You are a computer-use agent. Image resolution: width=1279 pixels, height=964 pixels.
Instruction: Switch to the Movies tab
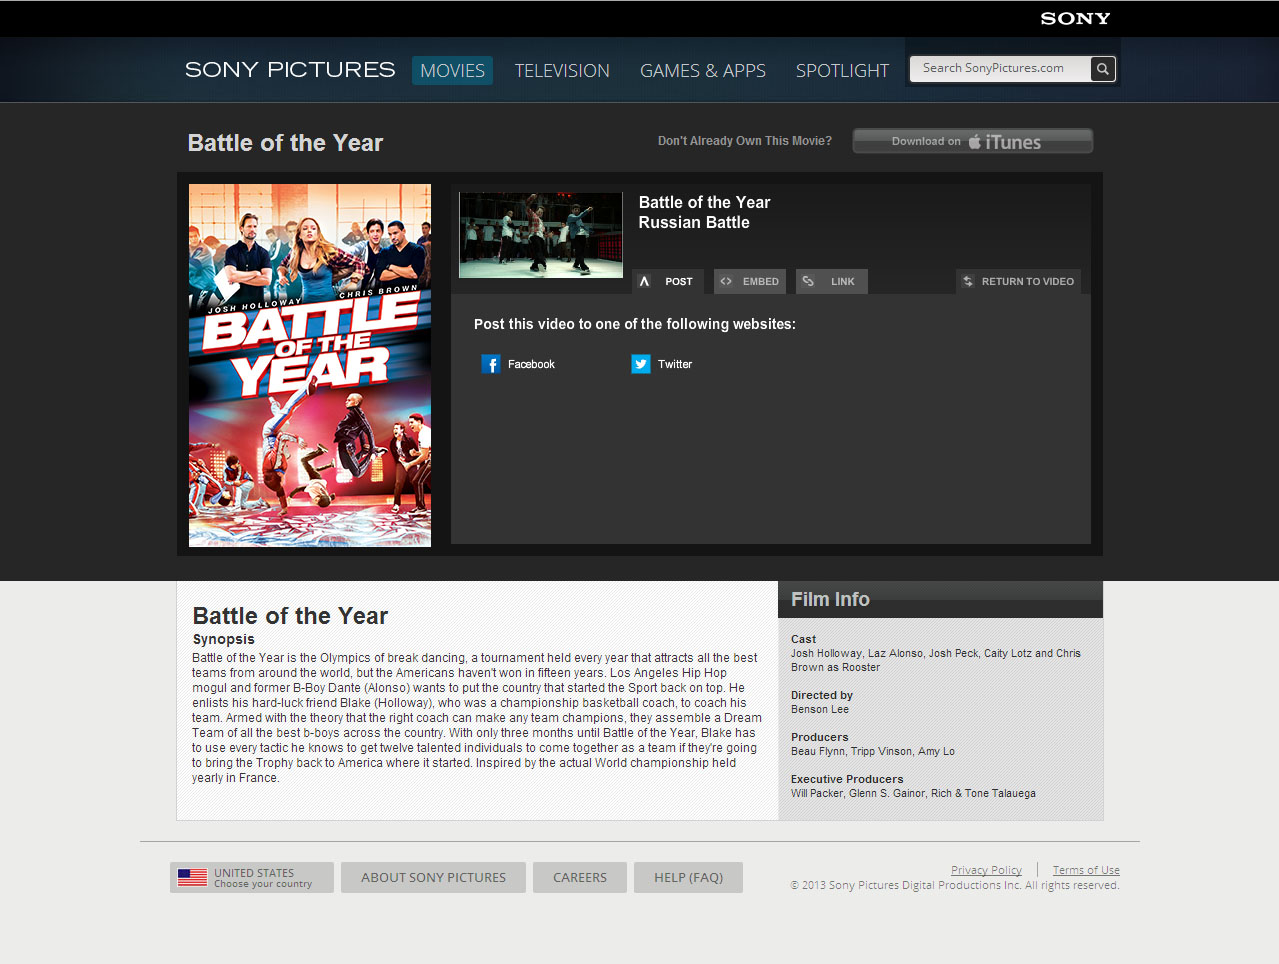coord(452,71)
